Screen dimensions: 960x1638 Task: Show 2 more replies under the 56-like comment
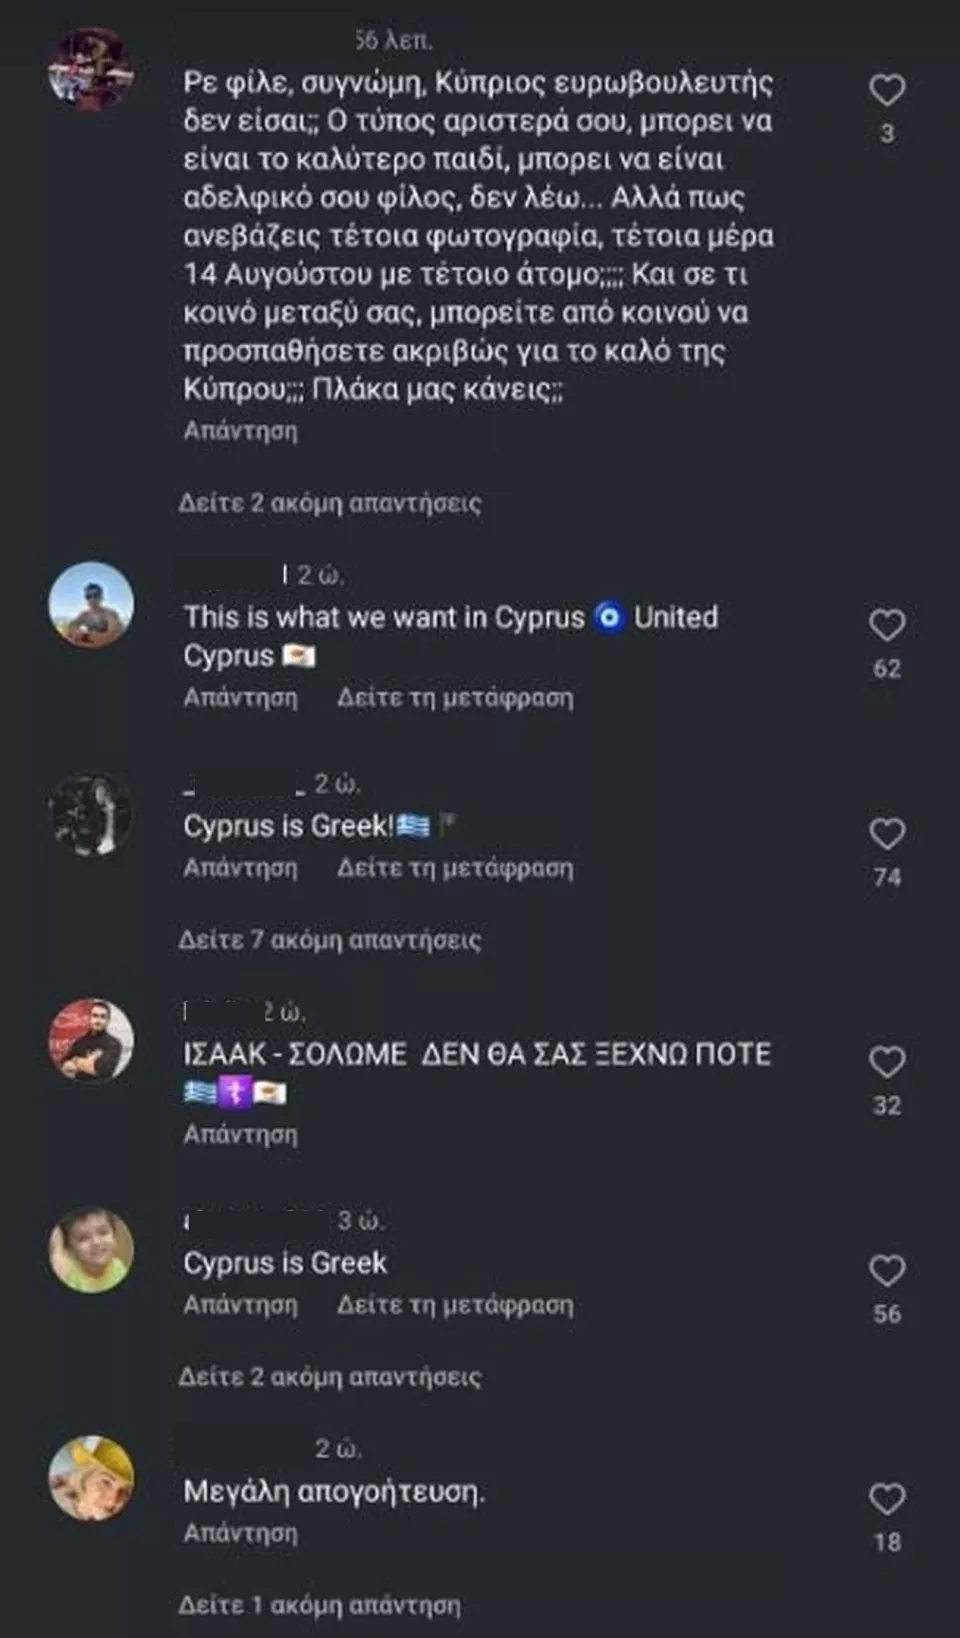(x=329, y=1377)
